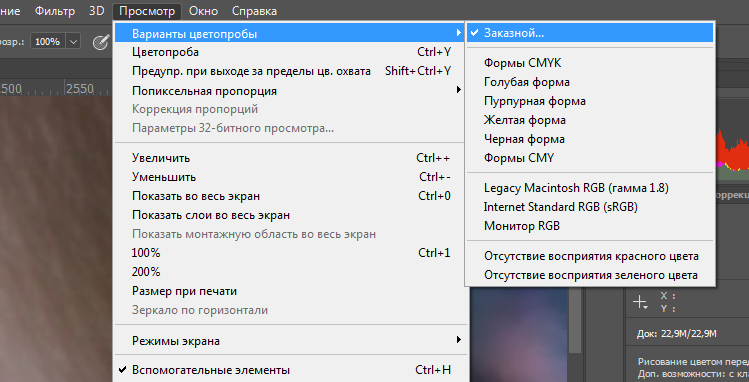Select Показать слои во весь экран
This screenshot has height=382, width=749.
289,215
